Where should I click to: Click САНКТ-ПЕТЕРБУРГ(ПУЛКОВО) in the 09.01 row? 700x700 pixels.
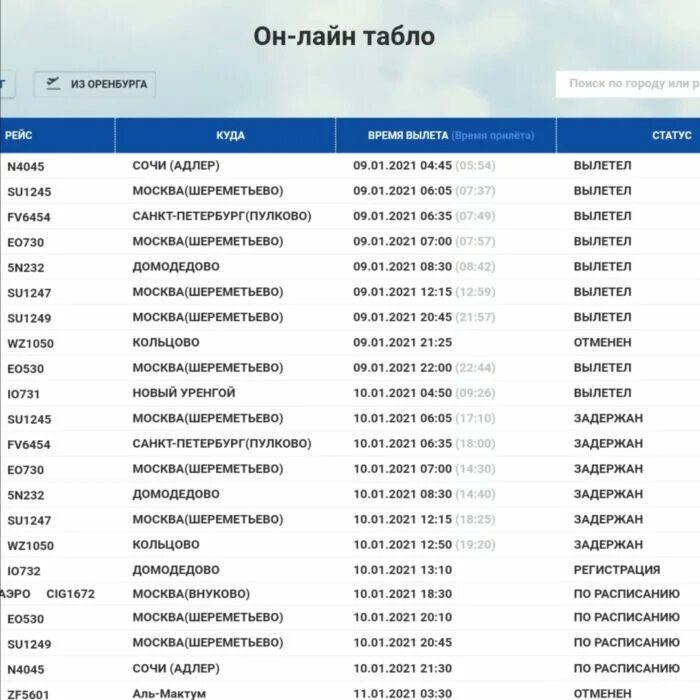[222, 216]
